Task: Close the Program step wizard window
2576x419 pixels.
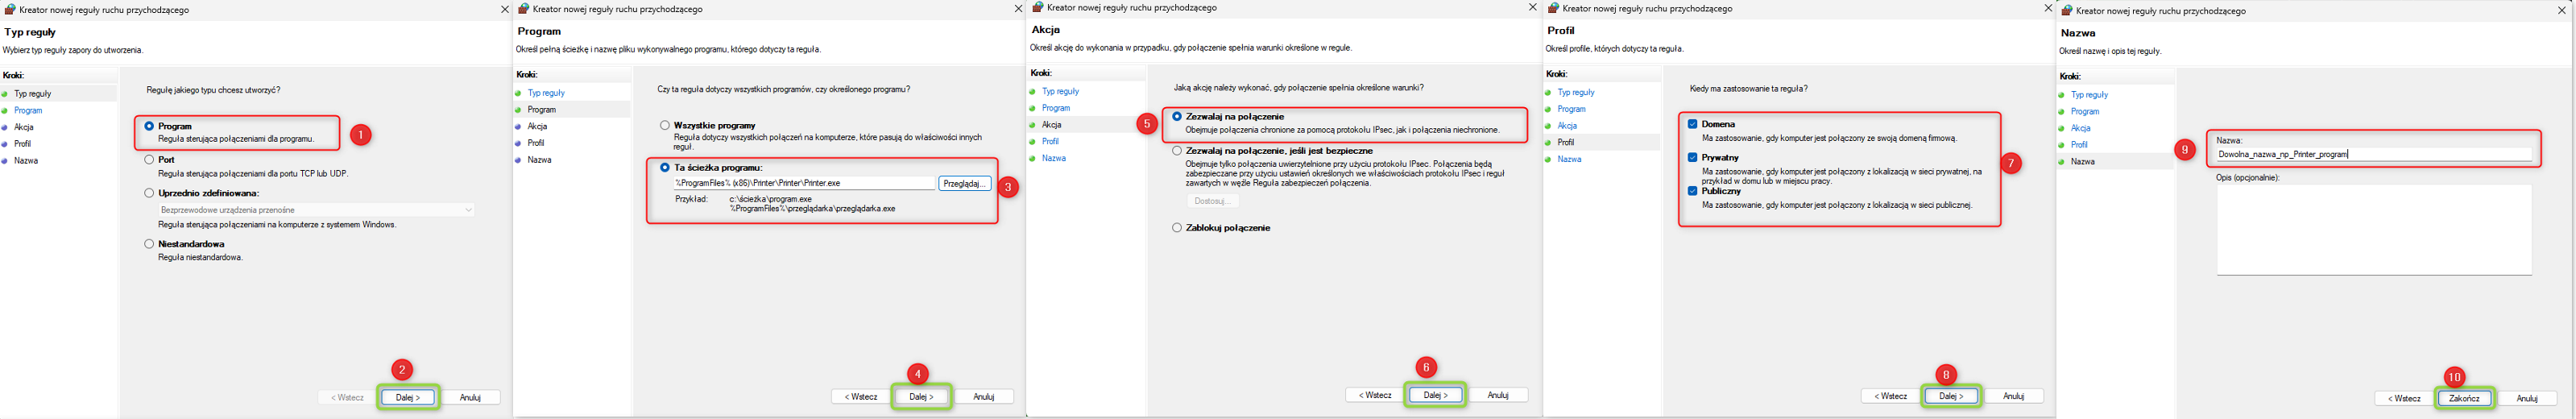Action: (x=1018, y=8)
